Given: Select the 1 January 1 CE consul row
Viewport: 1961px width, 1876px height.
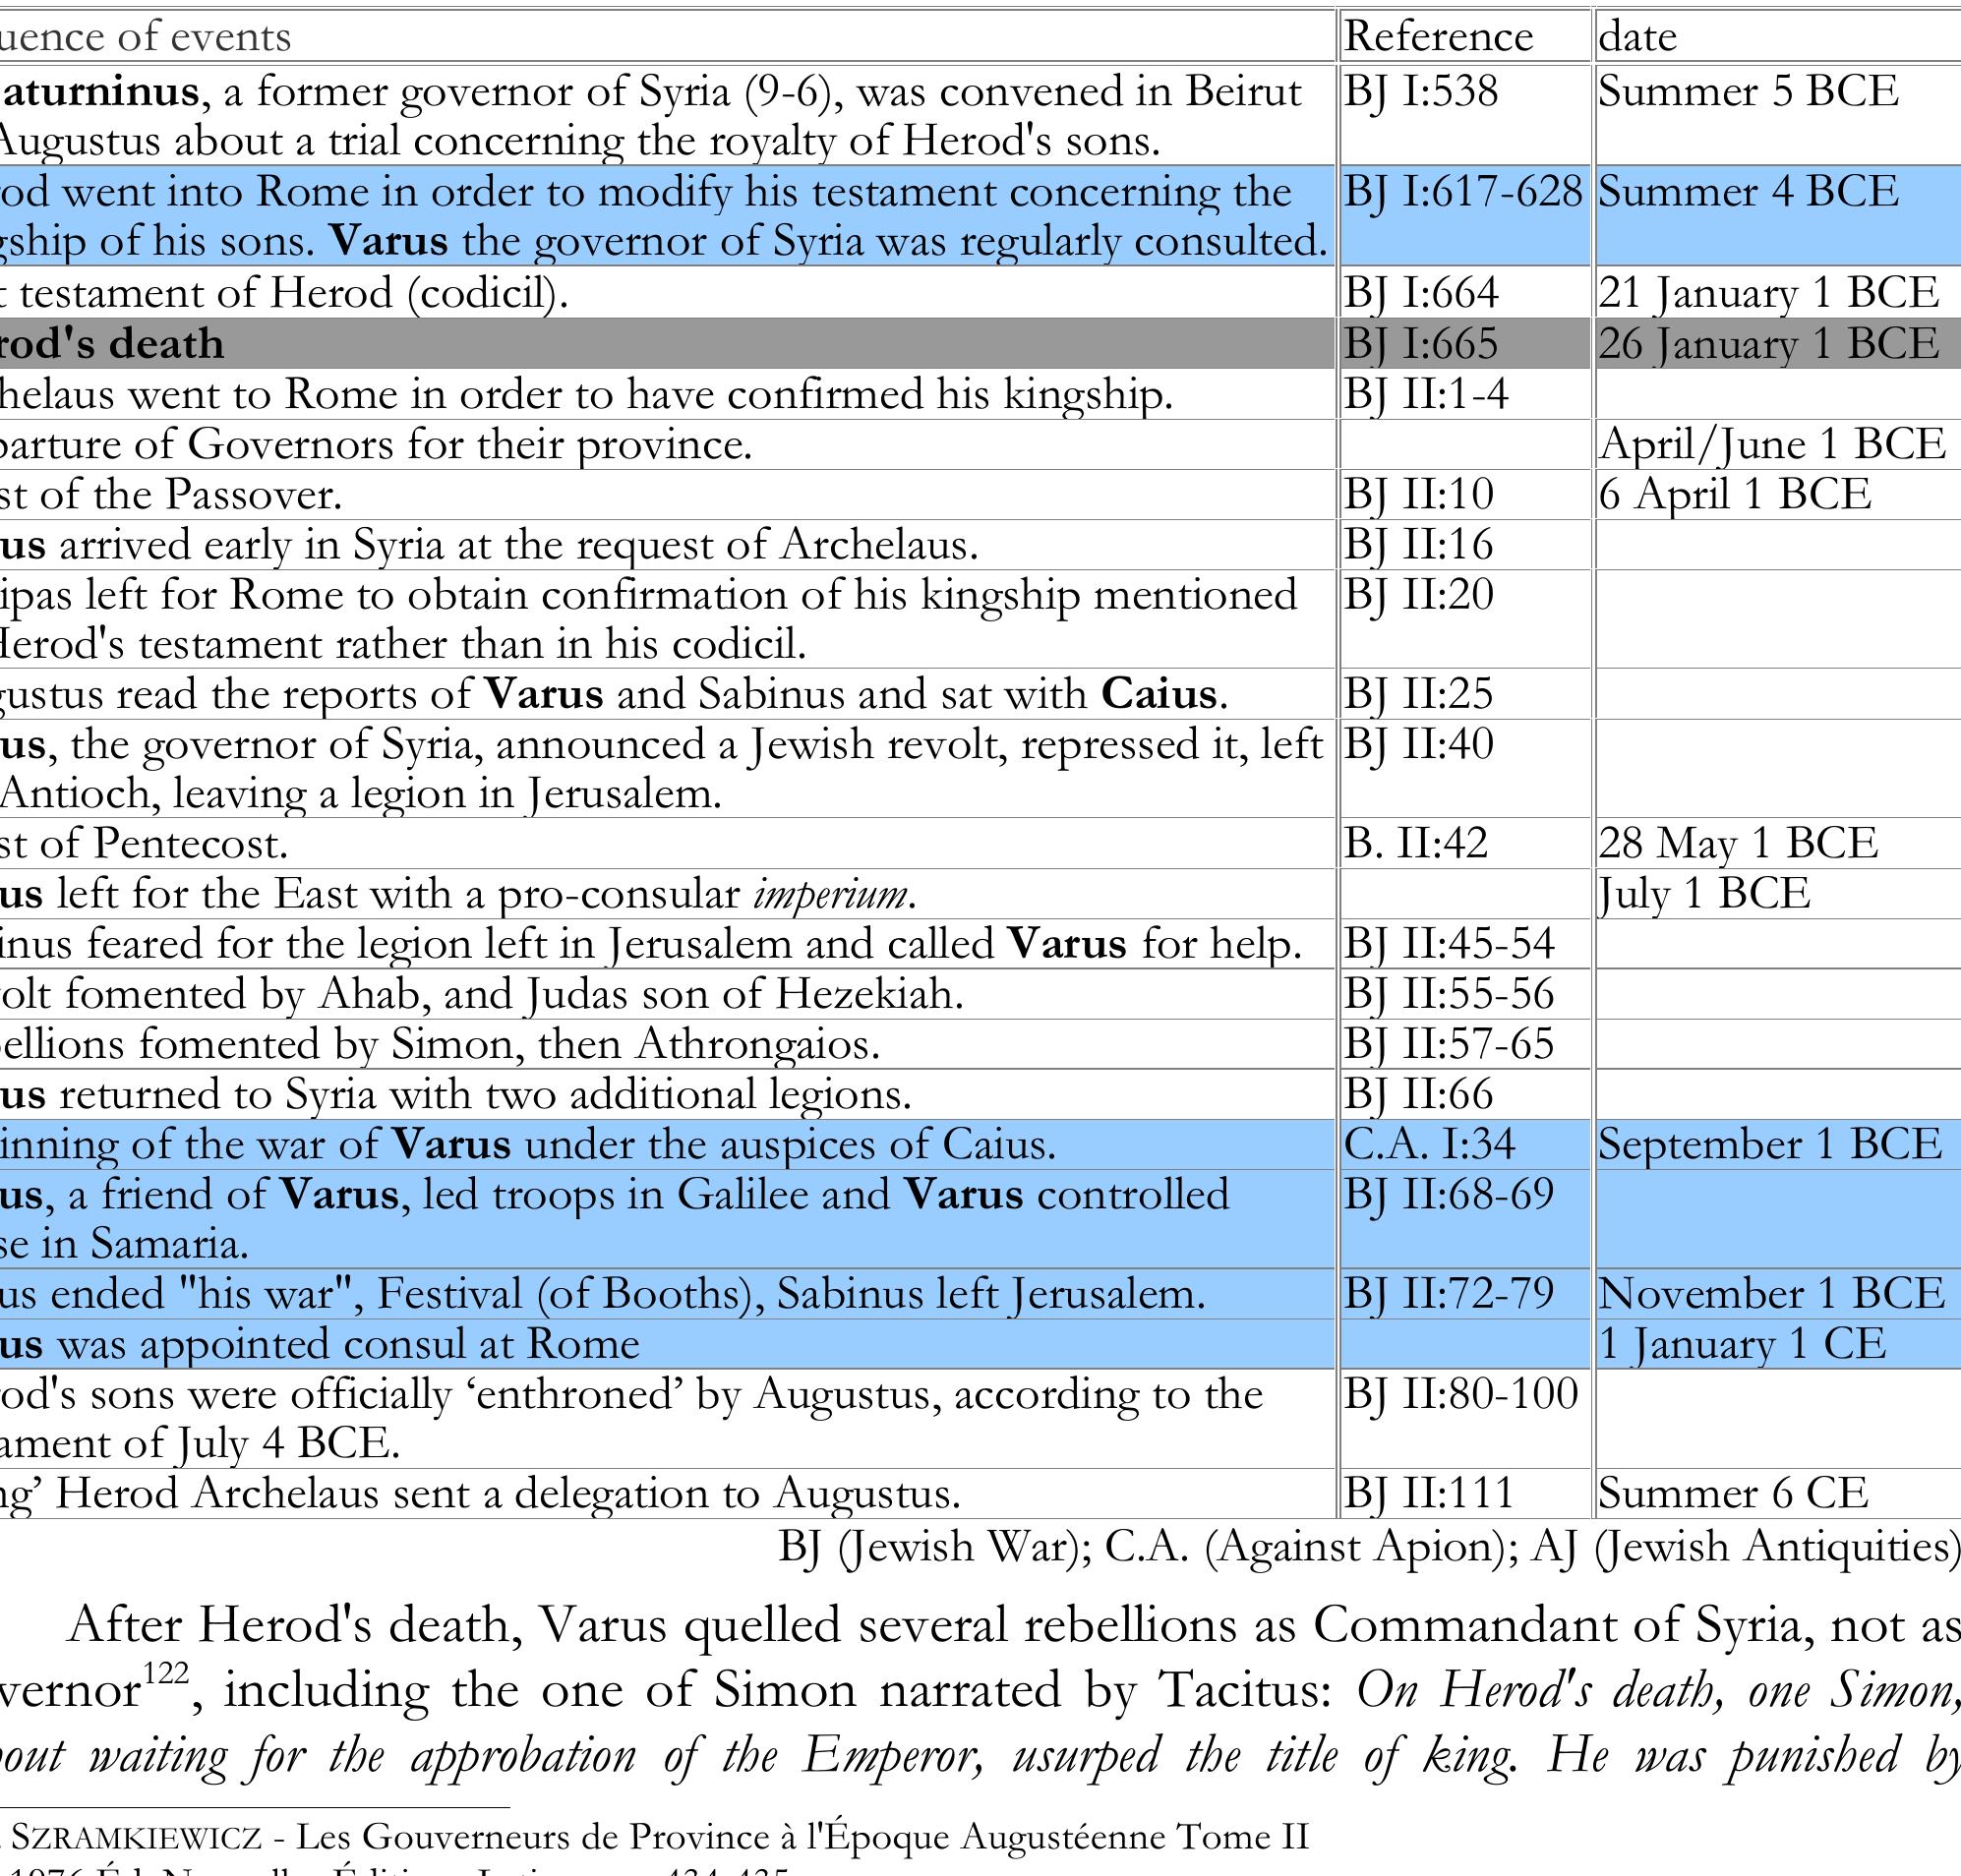Looking at the screenshot, I should [x=660, y=1343].
